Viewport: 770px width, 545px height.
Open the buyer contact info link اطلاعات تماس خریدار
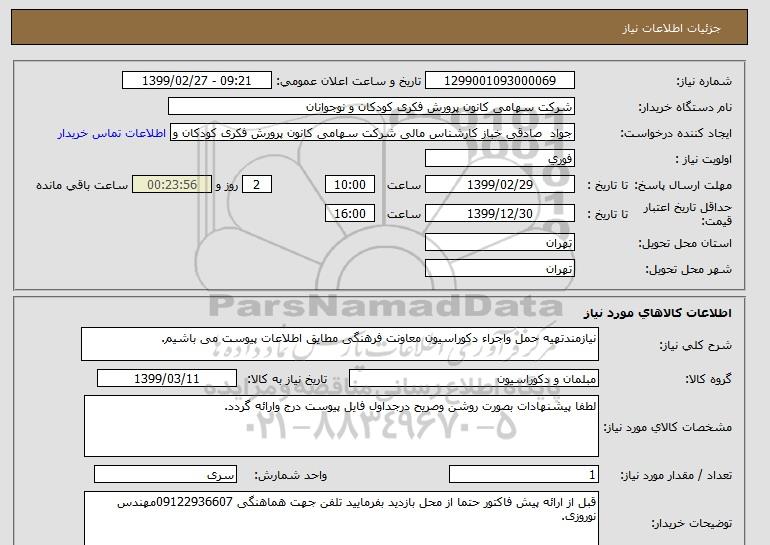click(112, 134)
